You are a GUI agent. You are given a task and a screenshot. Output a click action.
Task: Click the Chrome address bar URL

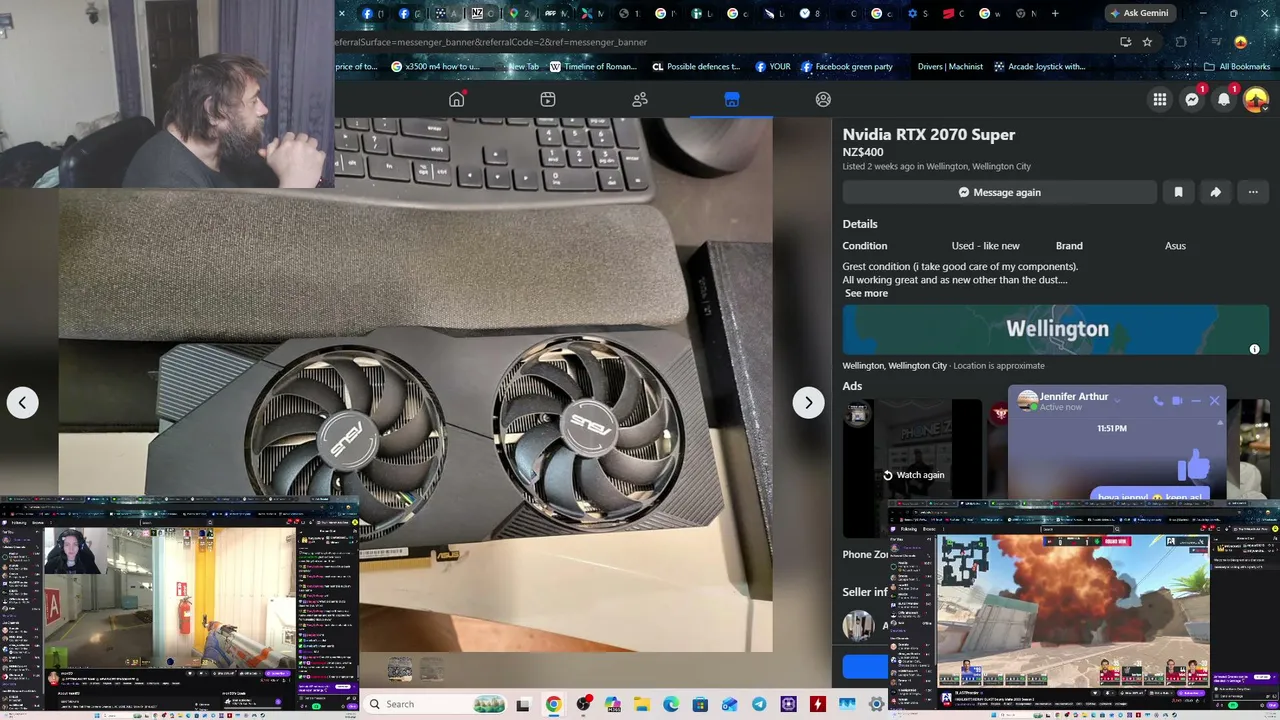(492, 42)
